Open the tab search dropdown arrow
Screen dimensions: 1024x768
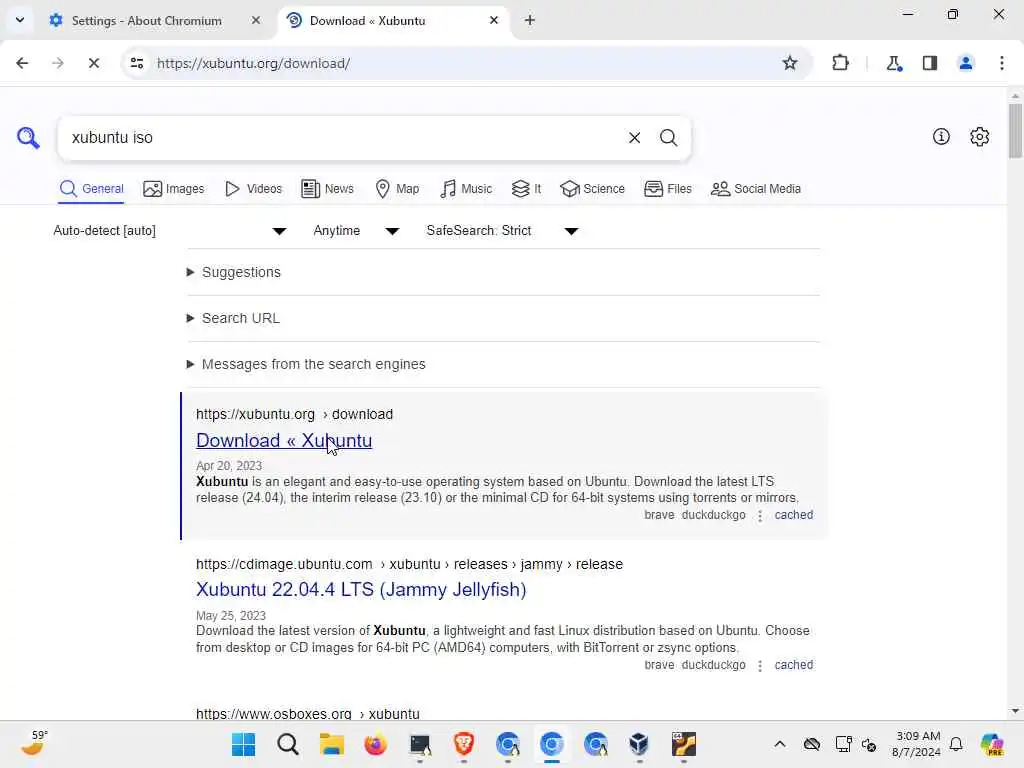click(20, 20)
